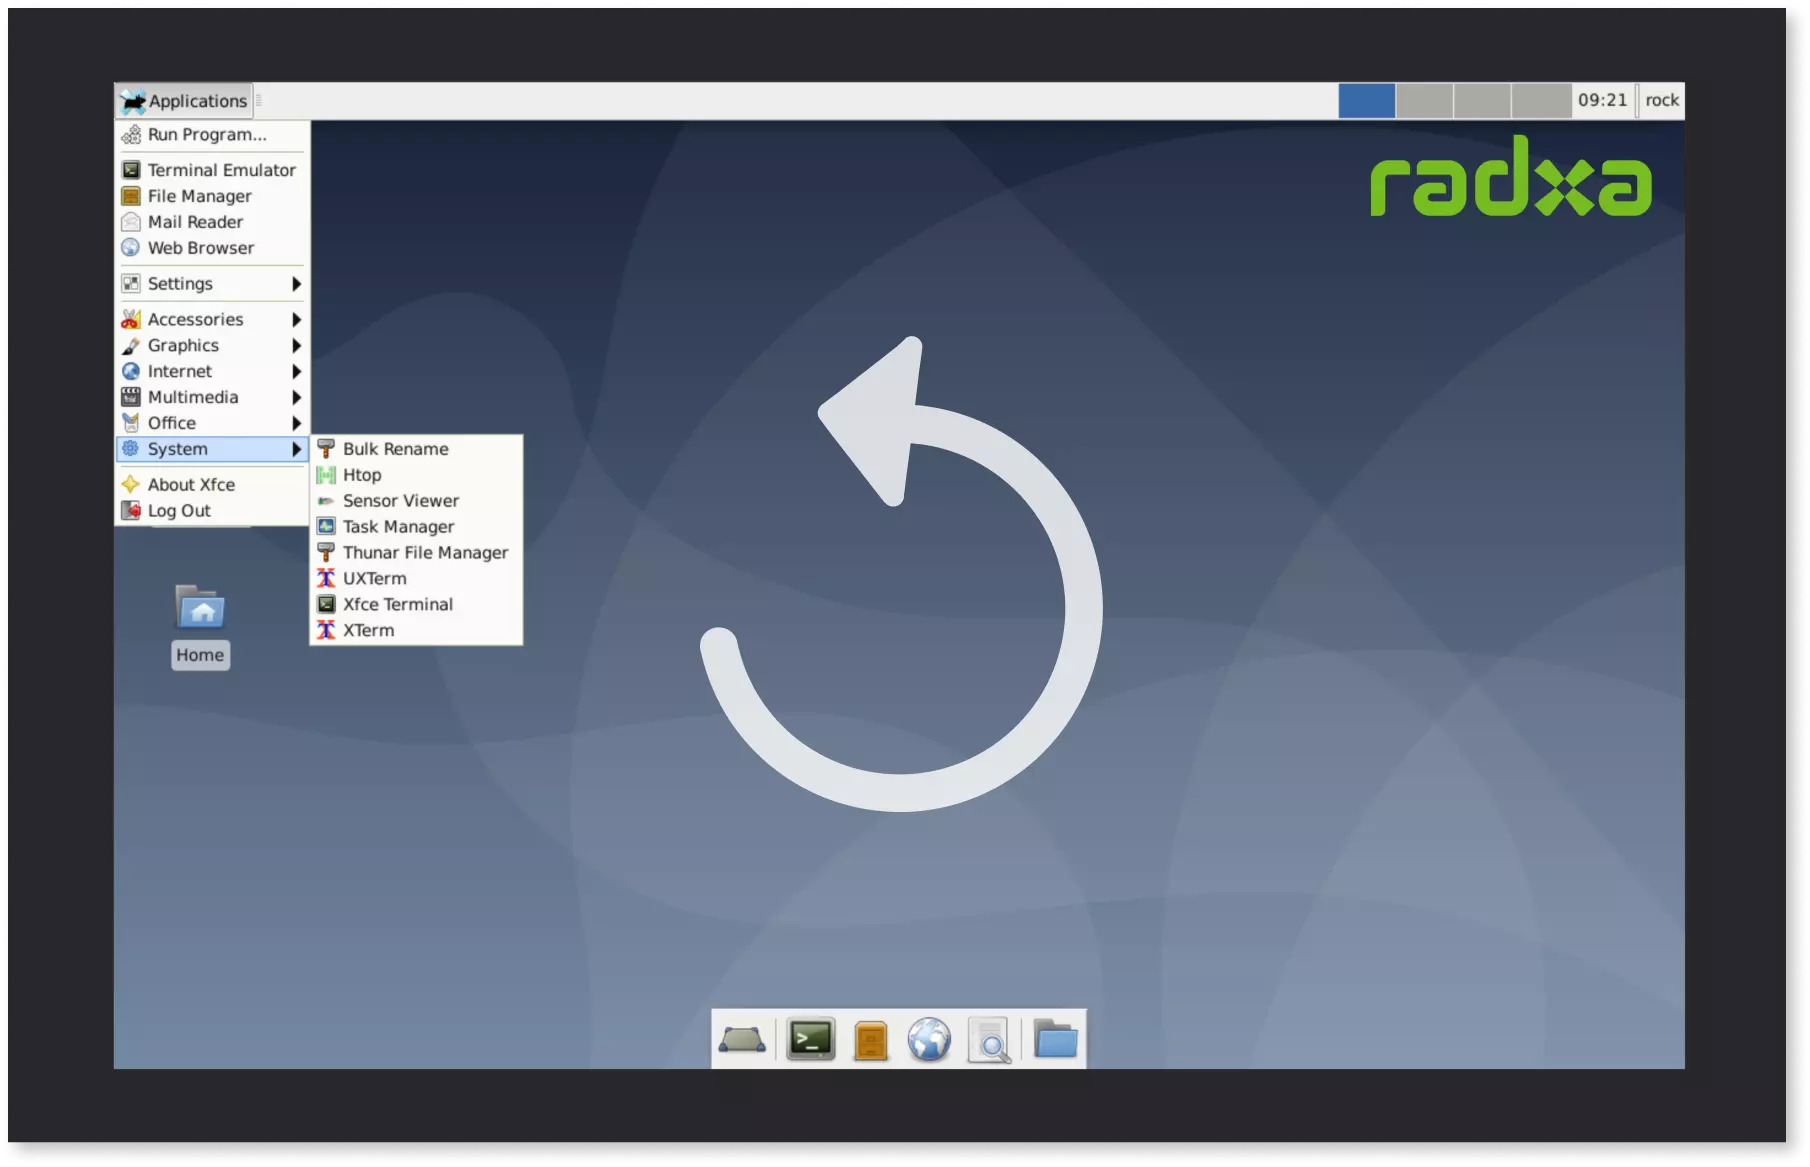Expand the Multimedia submenu arrow
The image size is (1810, 1167).
click(x=296, y=398)
